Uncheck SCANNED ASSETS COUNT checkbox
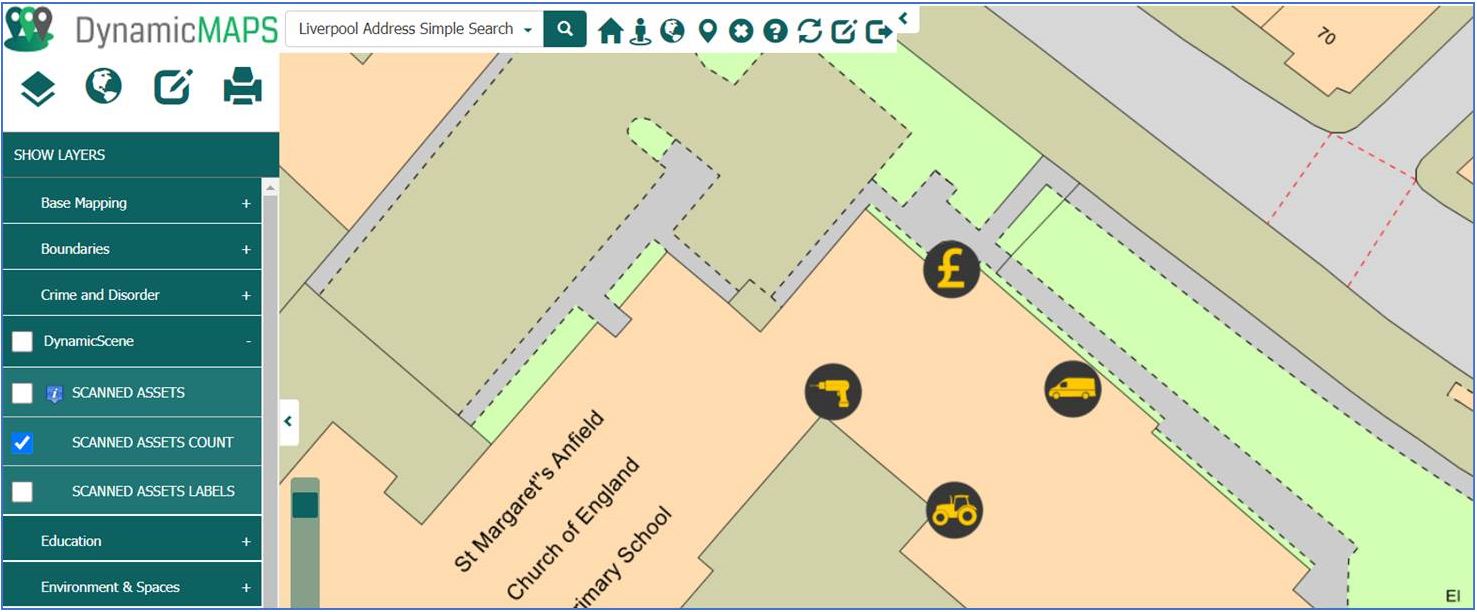The image size is (1477, 612). (22, 443)
